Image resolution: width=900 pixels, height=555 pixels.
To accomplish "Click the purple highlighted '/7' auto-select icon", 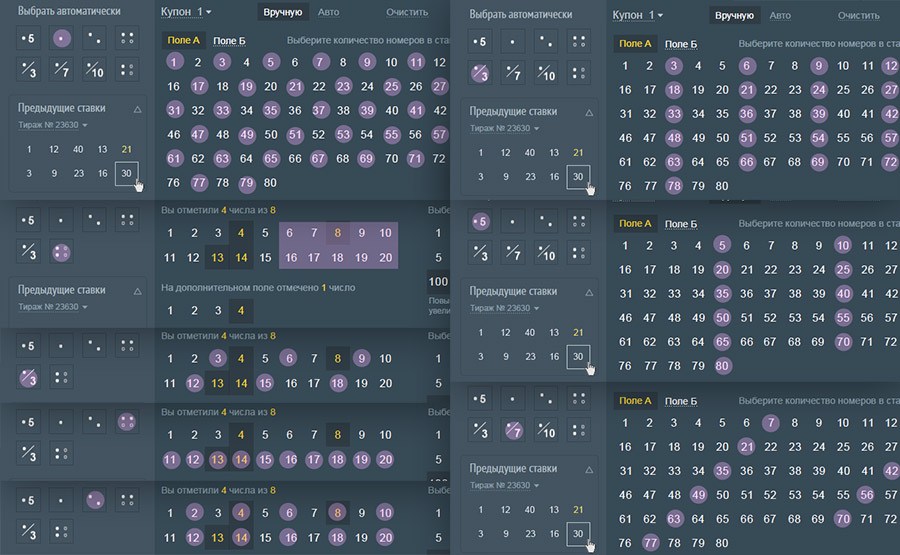I will tap(512, 430).
